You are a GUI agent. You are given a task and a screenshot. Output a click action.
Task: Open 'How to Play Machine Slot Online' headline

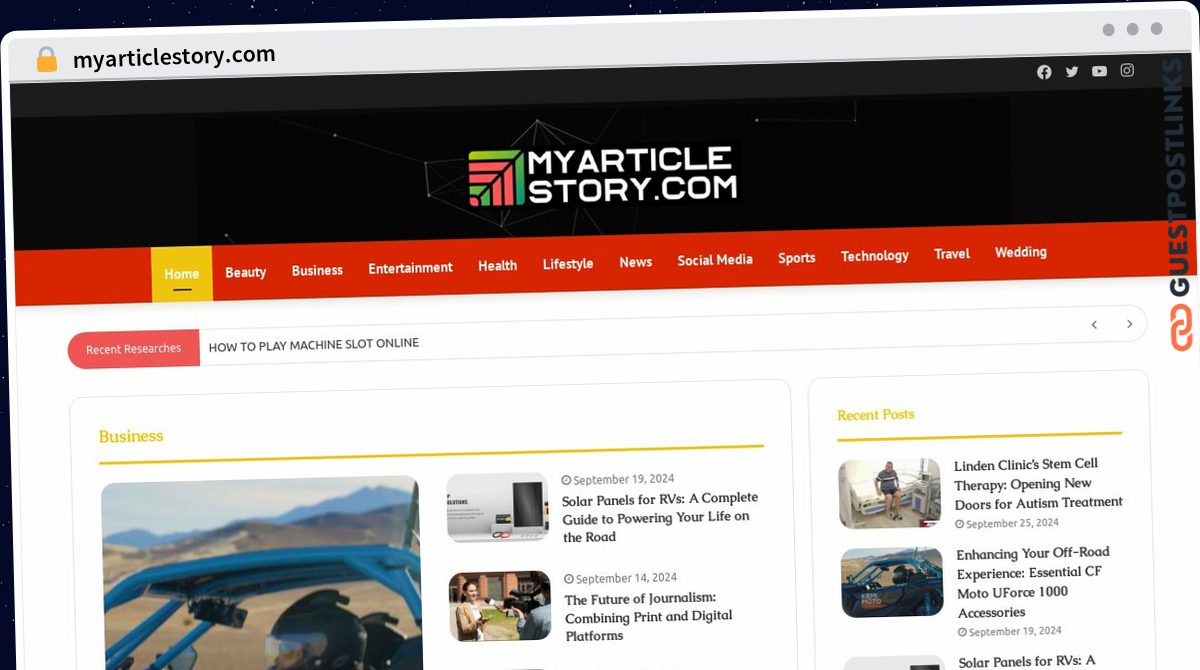[314, 344]
